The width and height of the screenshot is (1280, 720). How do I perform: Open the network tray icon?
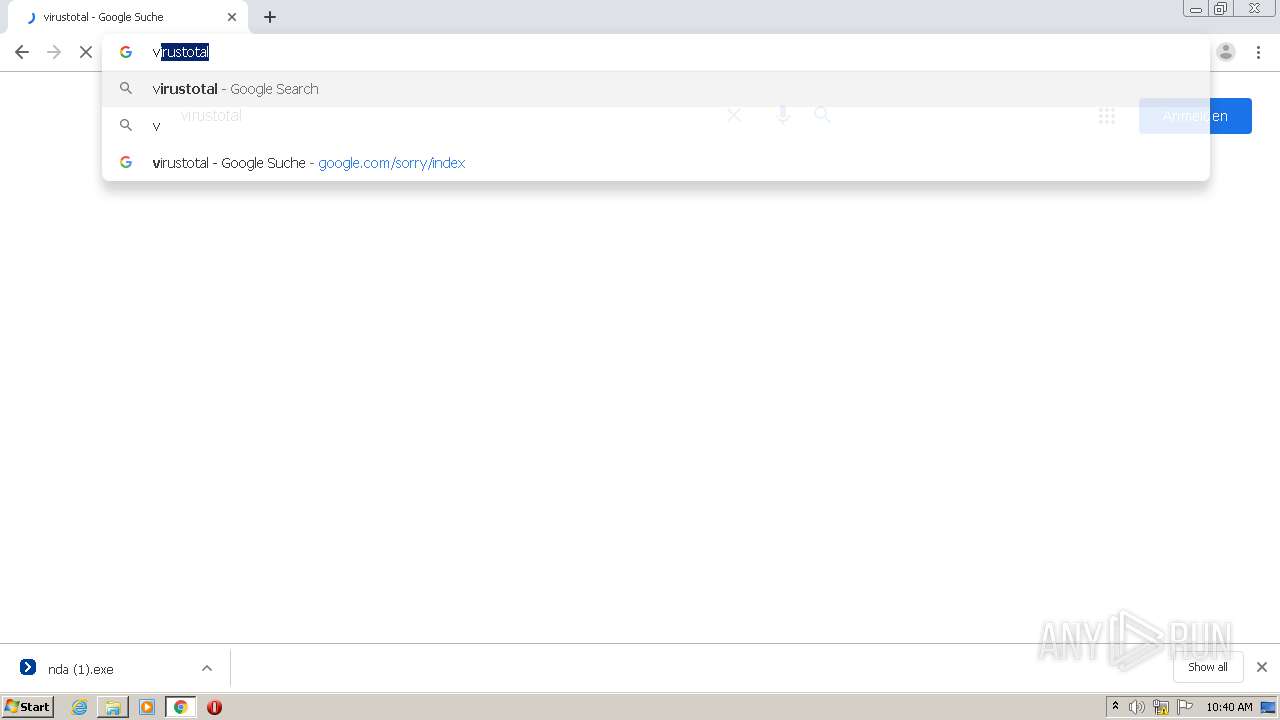click(1161, 707)
